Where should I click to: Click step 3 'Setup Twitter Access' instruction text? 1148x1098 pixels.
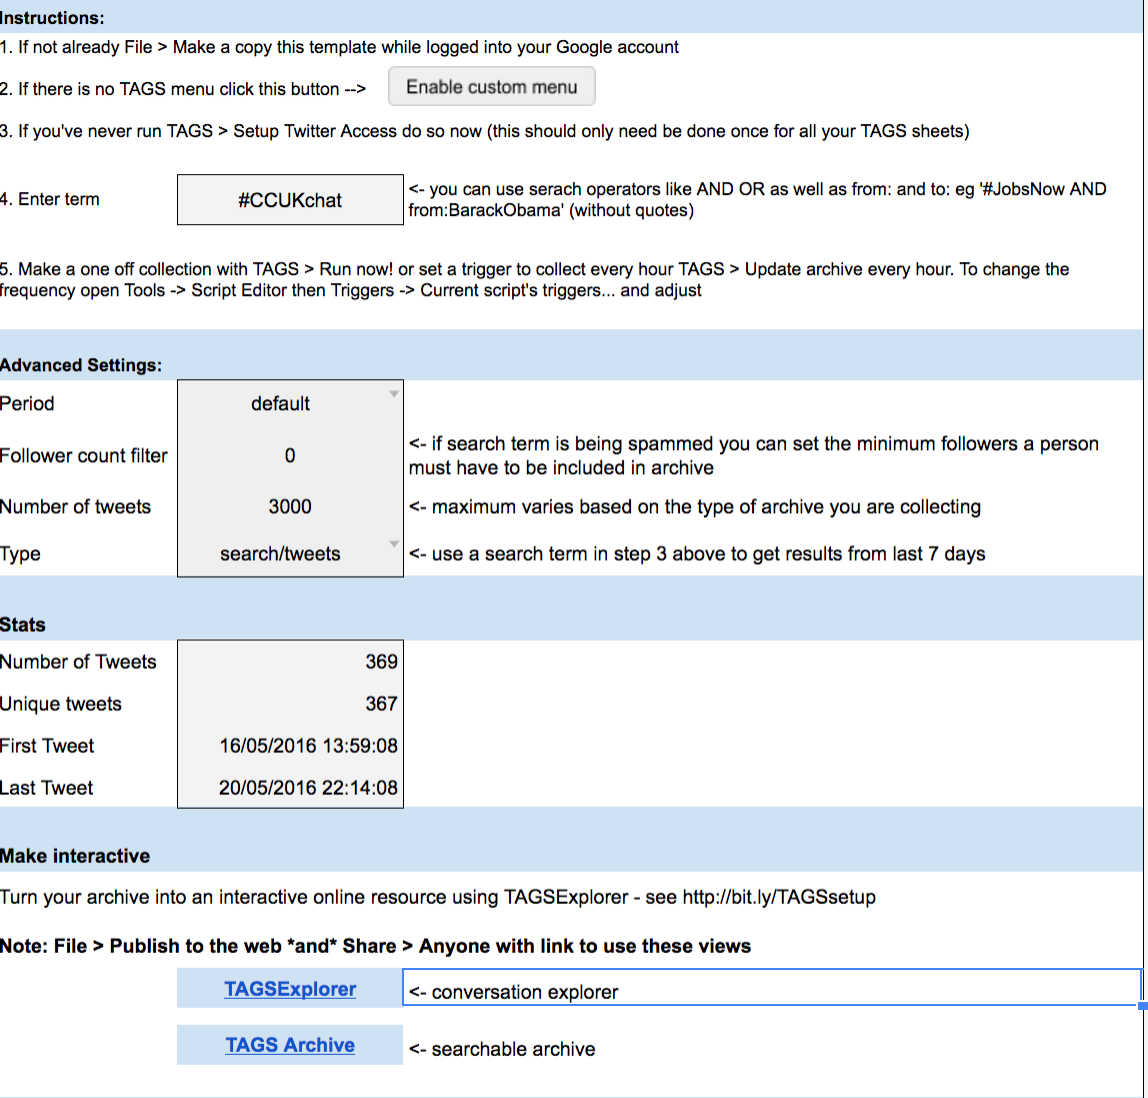click(x=485, y=131)
